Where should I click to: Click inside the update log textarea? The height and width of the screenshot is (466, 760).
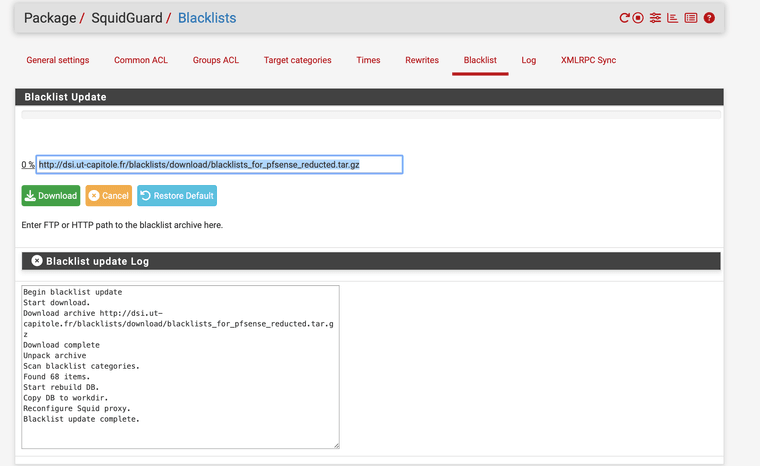(x=180, y=367)
